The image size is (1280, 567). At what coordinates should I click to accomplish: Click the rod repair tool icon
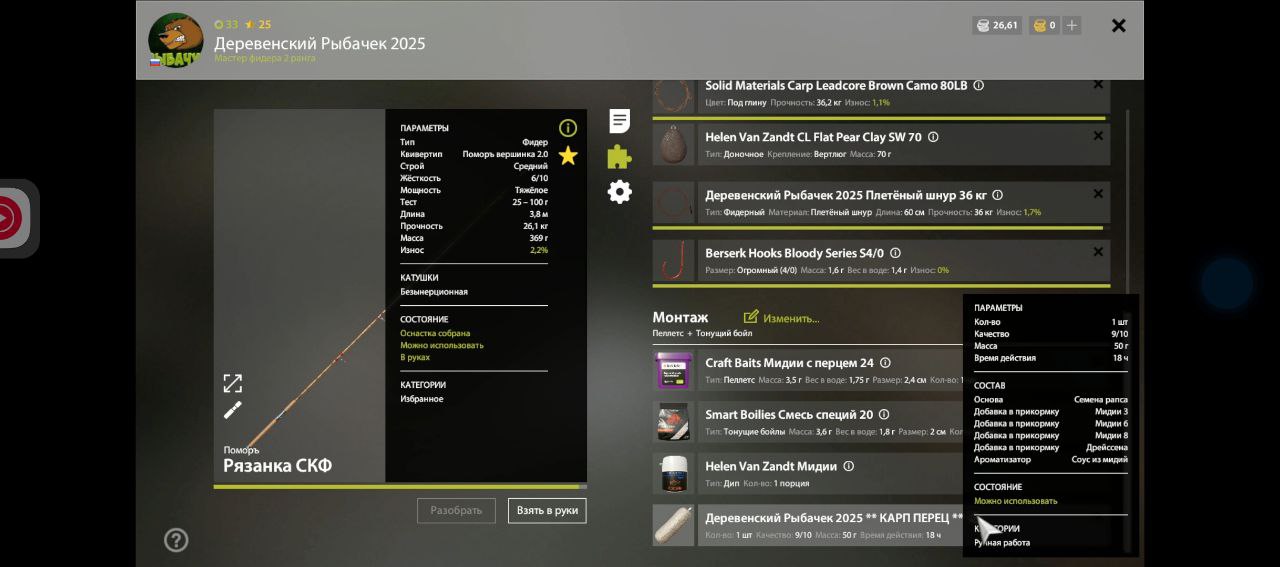pos(232,410)
